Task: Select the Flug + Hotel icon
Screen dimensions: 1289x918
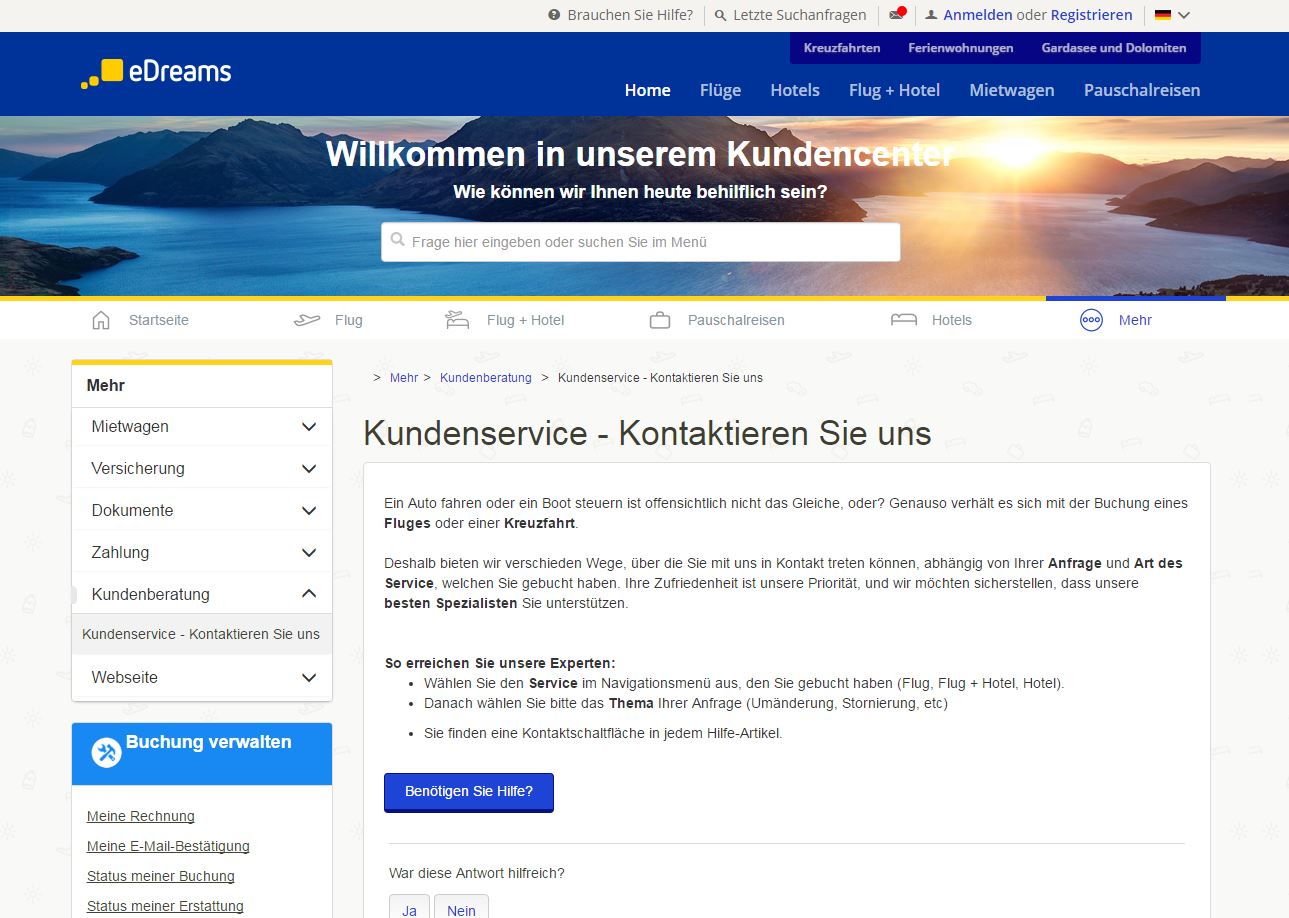Action: (x=457, y=320)
